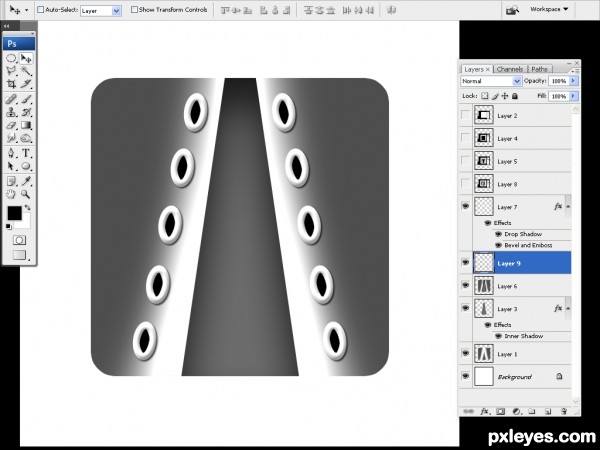Select the Polygonal Lasso tool

[x=11, y=71]
